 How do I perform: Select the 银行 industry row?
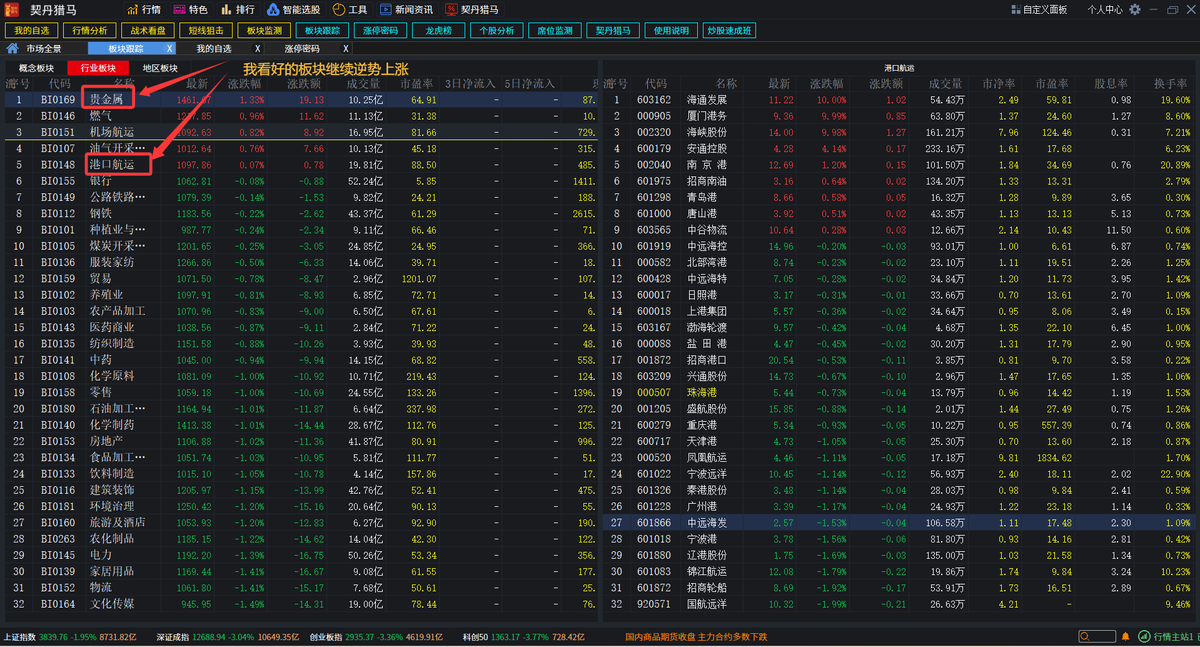click(x=300, y=181)
